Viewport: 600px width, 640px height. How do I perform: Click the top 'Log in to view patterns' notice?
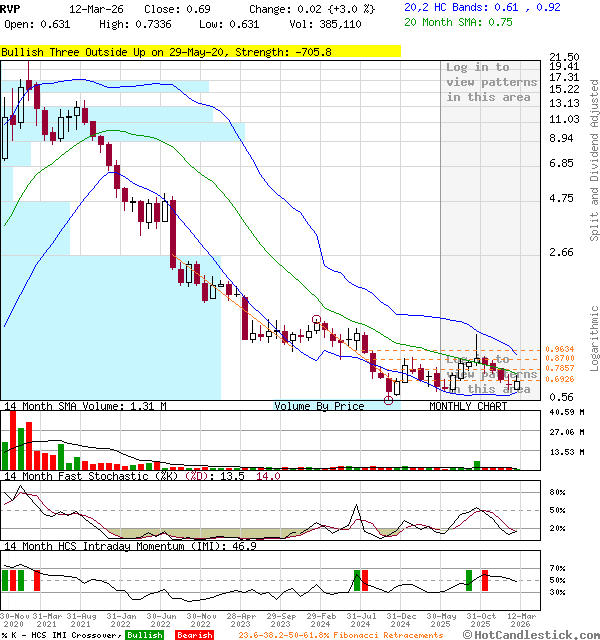pos(488,82)
